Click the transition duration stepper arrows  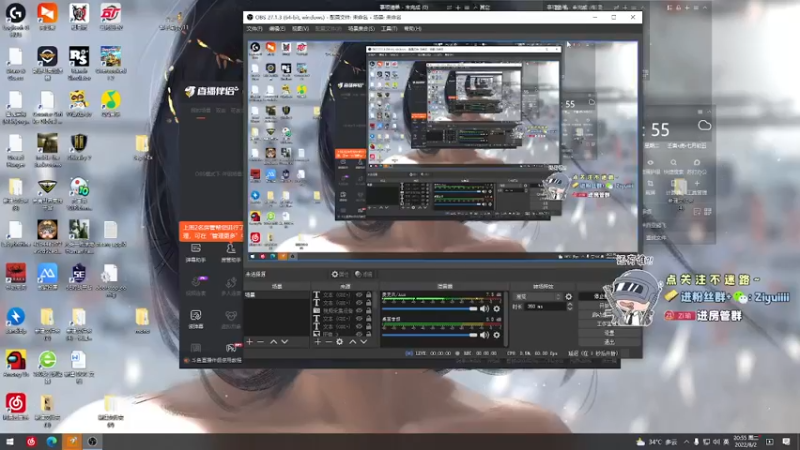tap(569, 306)
